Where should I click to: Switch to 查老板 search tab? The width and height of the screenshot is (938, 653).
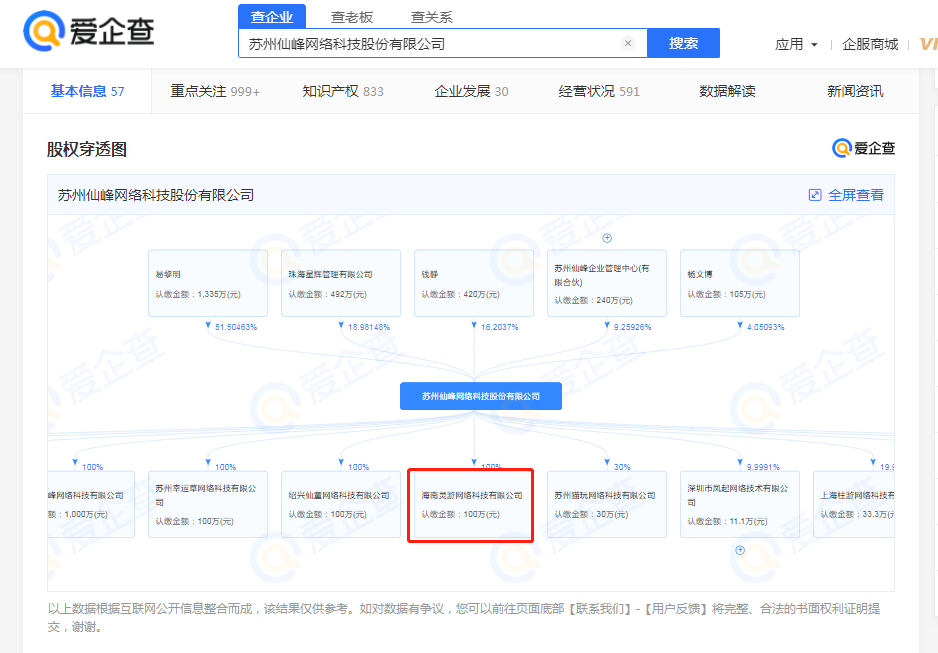coord(351,17)
